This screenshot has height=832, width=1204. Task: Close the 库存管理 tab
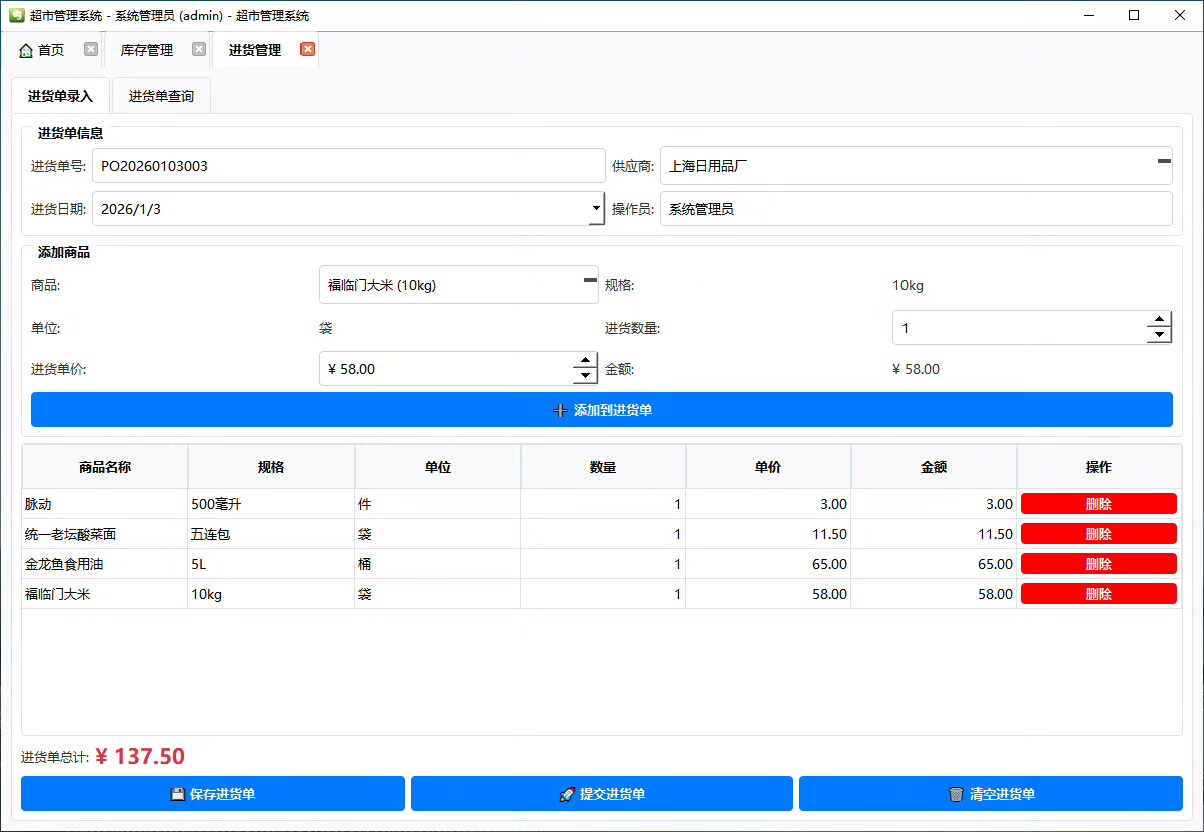coord(199,49)
